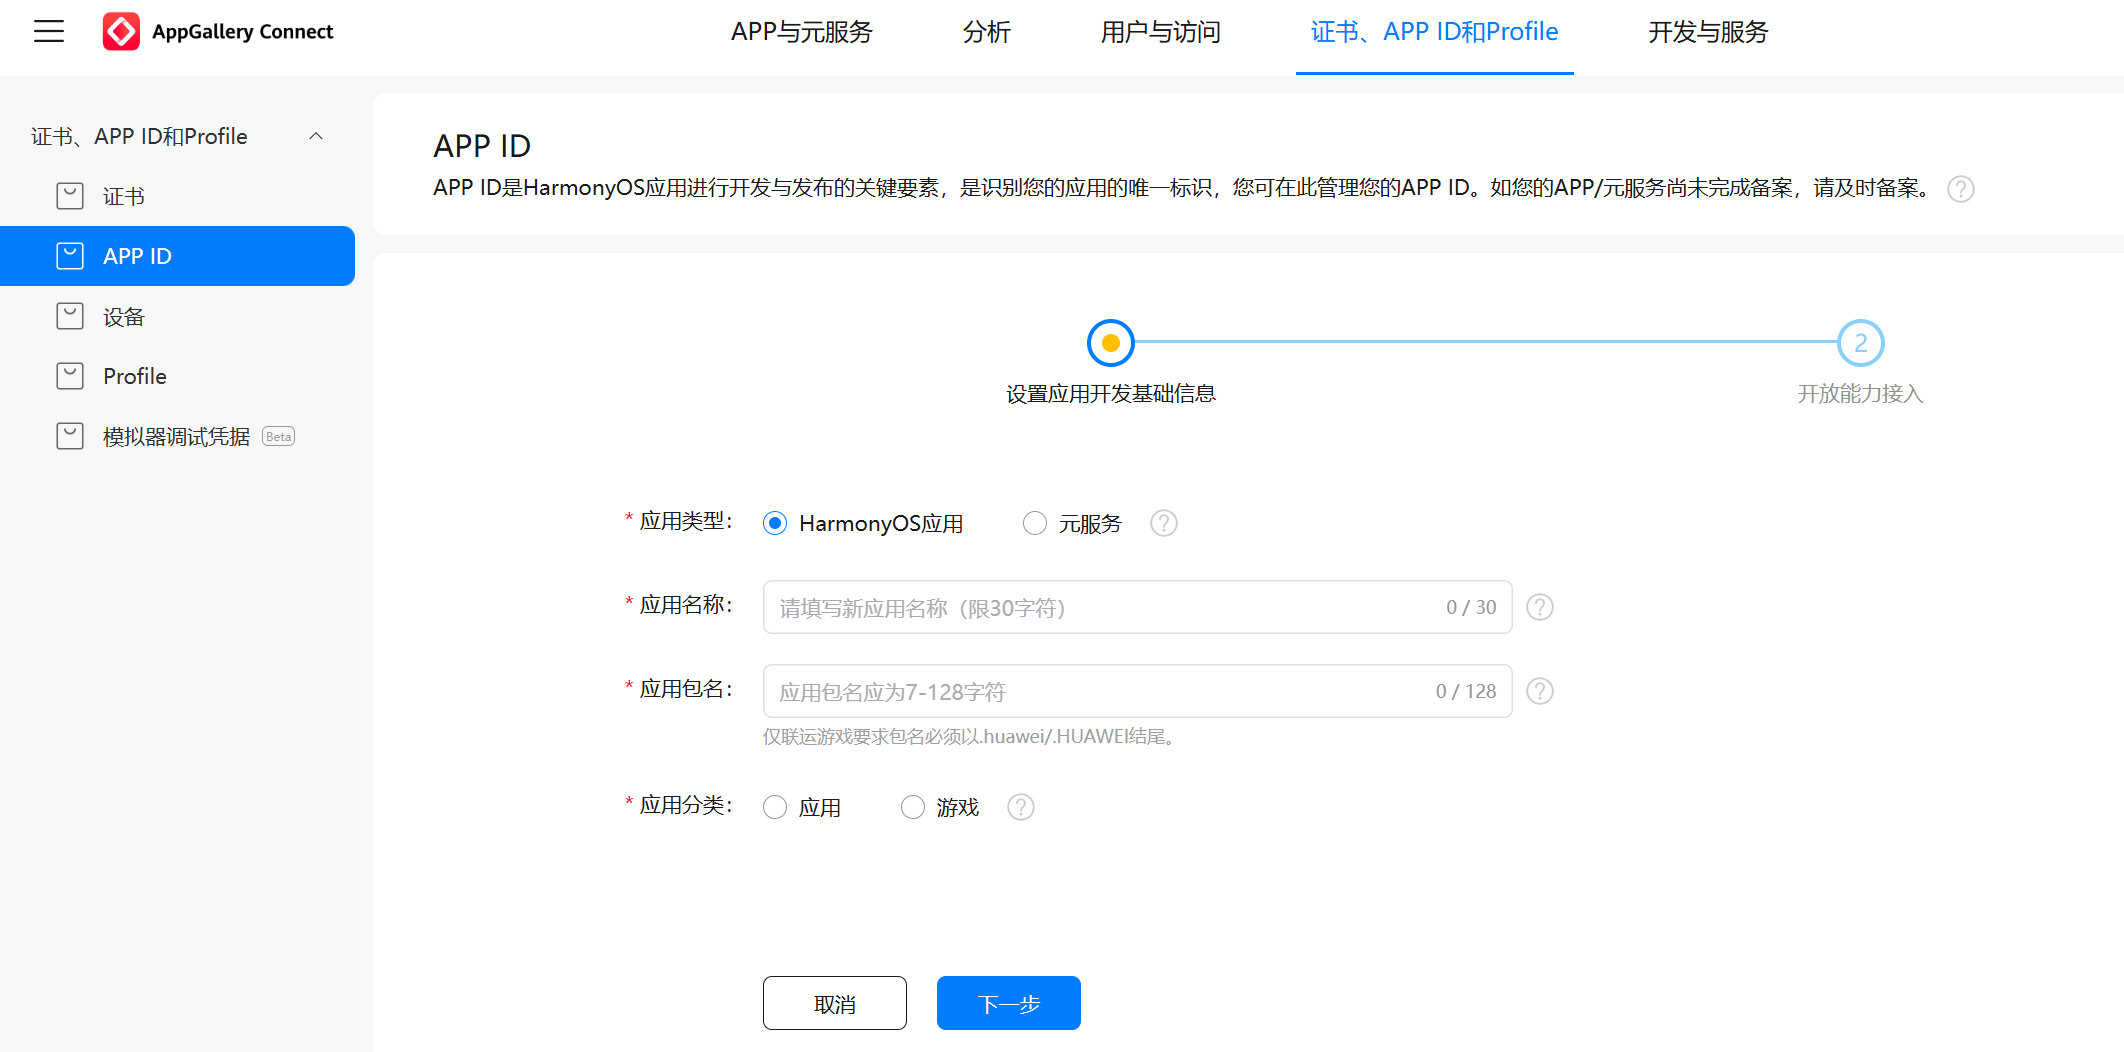Click the 取消 button
This screenshot has width=2124, height=1052.
834,1003
